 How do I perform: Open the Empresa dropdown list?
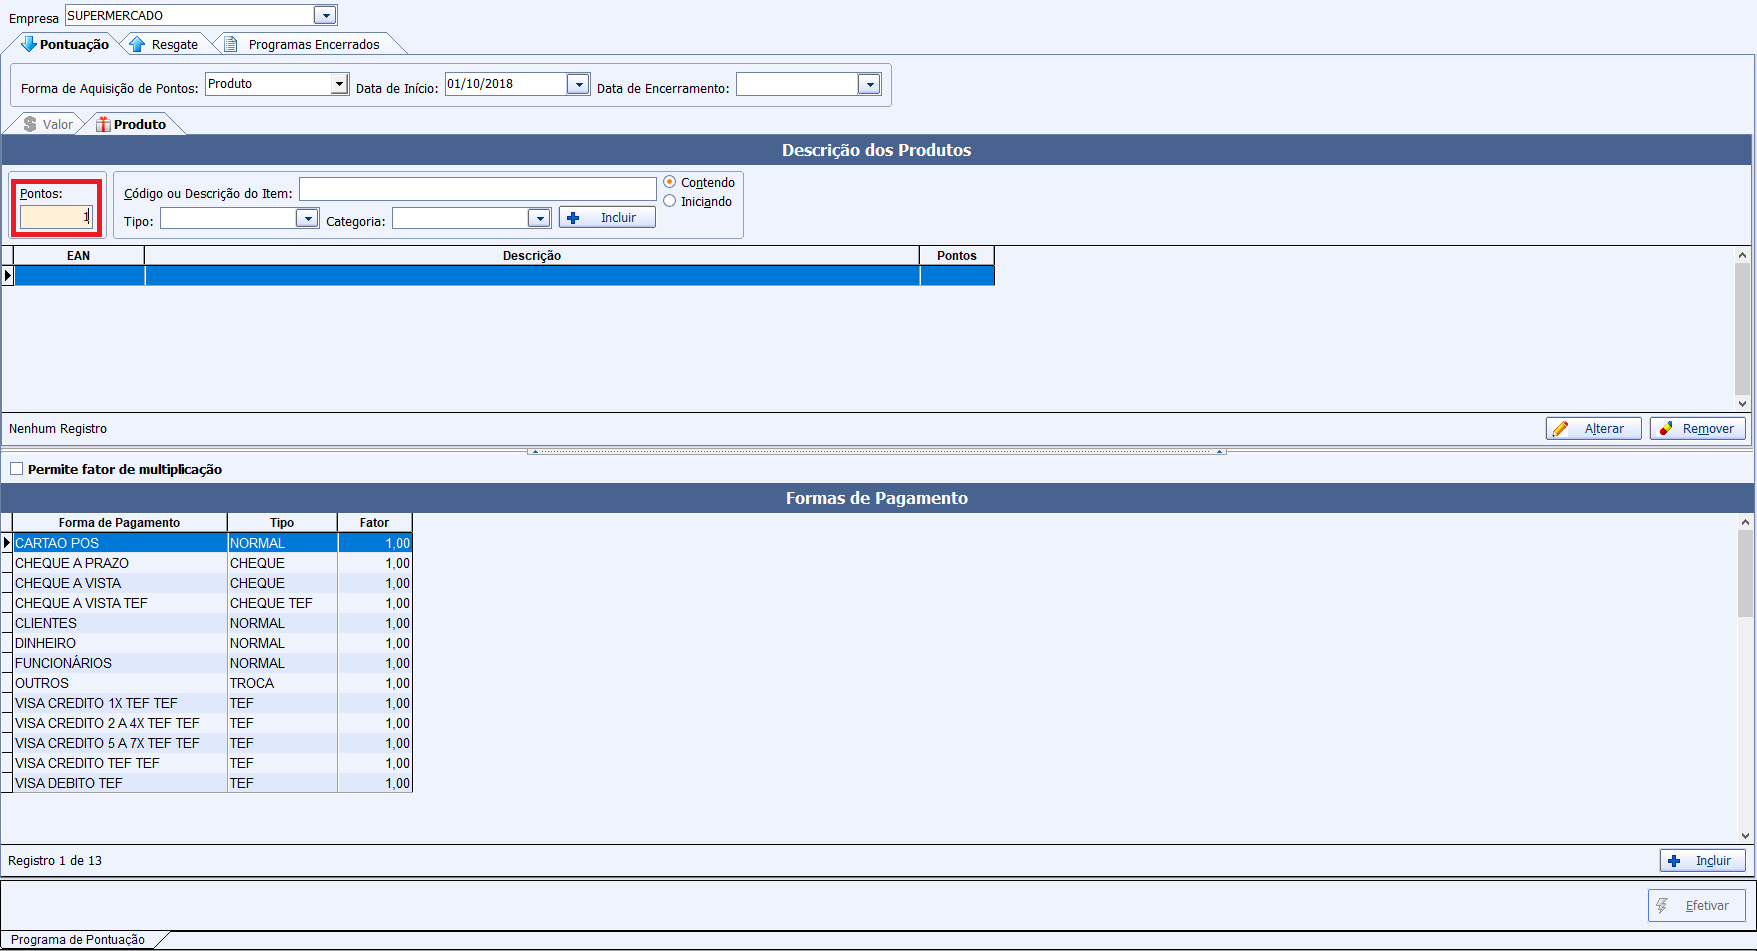325,15
